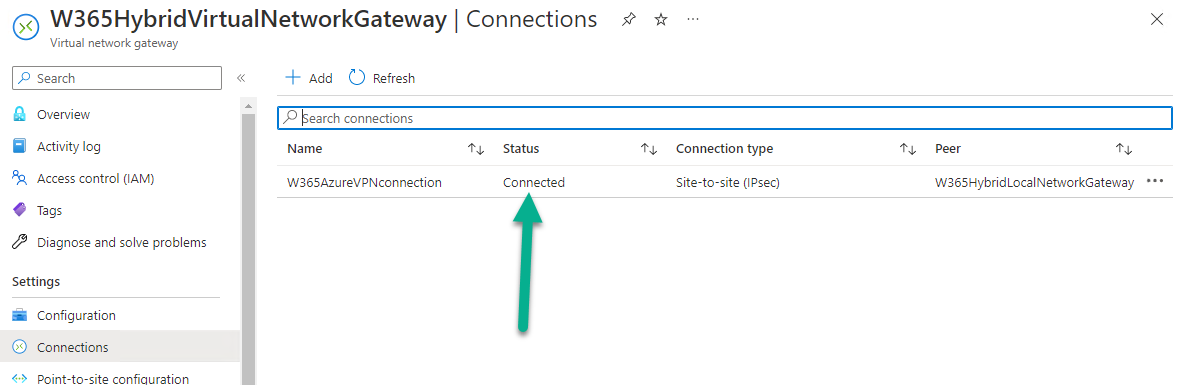Refresh the connections list

(382, 78)
